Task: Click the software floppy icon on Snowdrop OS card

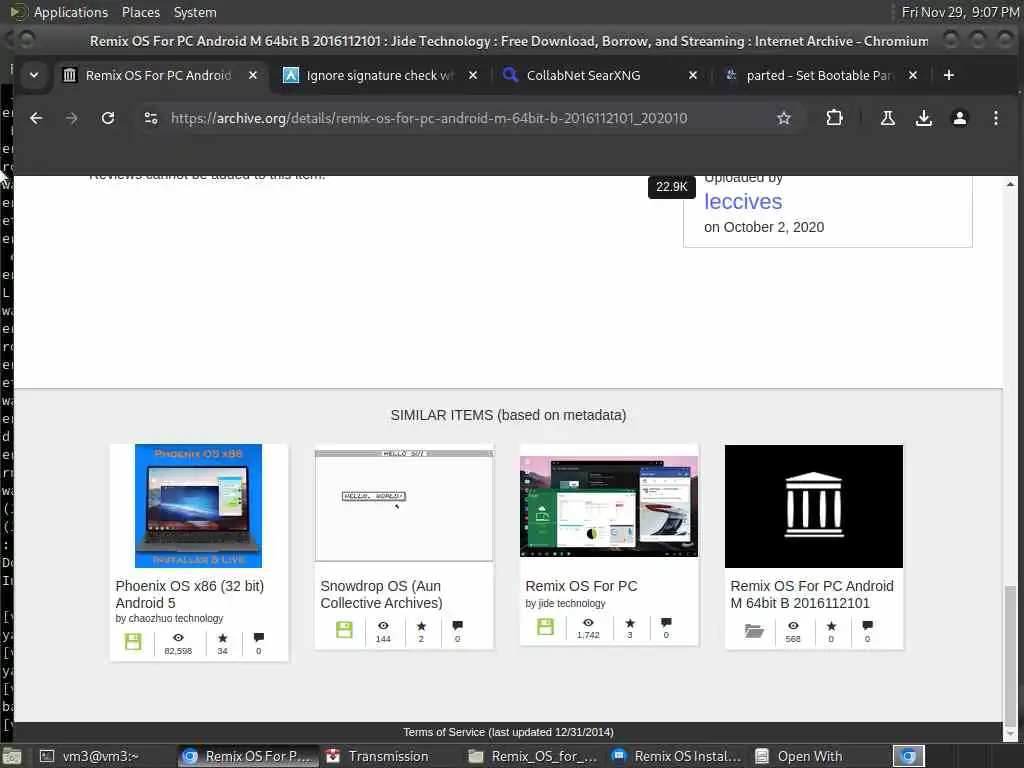Action: [x=344, y=629]
